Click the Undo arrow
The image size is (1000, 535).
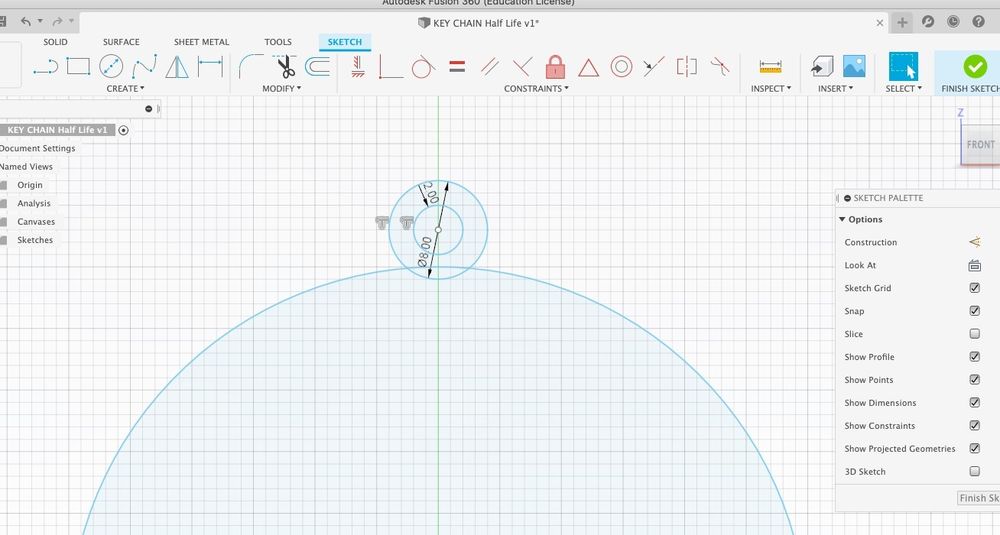26,22
